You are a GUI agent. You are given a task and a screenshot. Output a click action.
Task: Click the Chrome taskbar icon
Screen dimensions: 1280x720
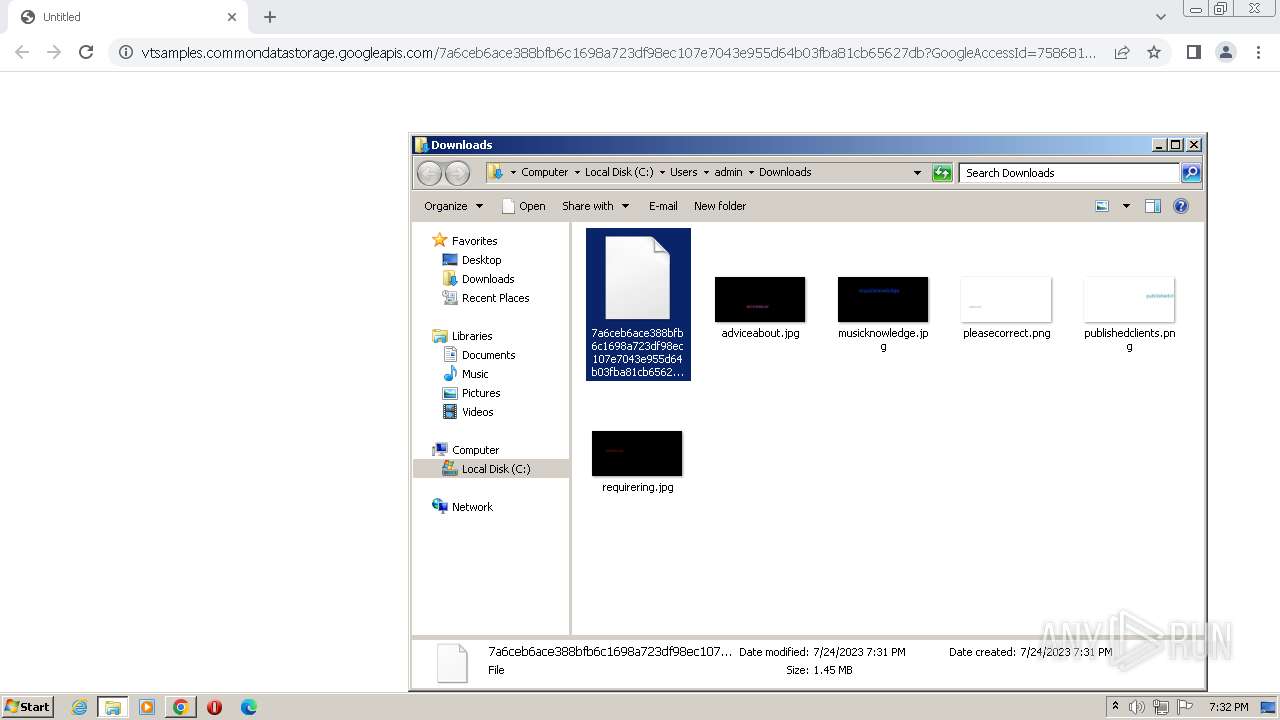coord(181,707)
